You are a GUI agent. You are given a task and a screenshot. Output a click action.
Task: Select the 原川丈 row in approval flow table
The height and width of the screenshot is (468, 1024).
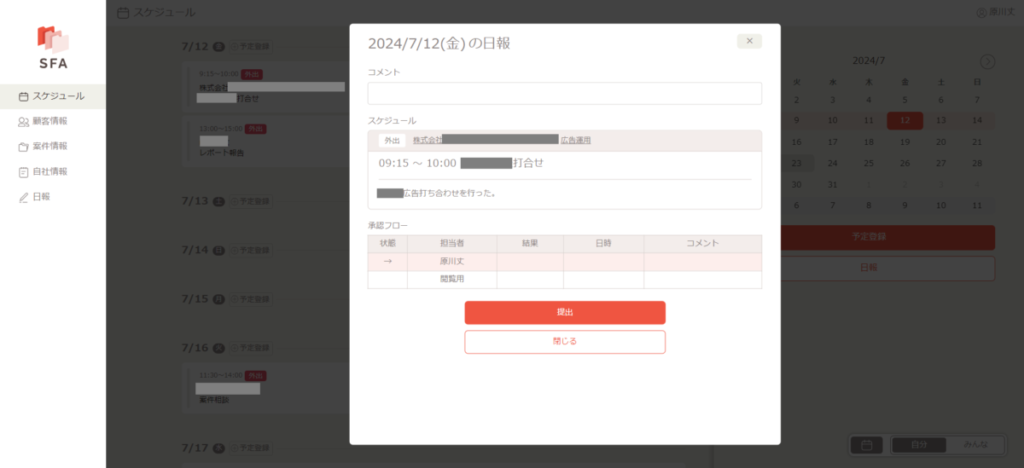click(452, 261)
